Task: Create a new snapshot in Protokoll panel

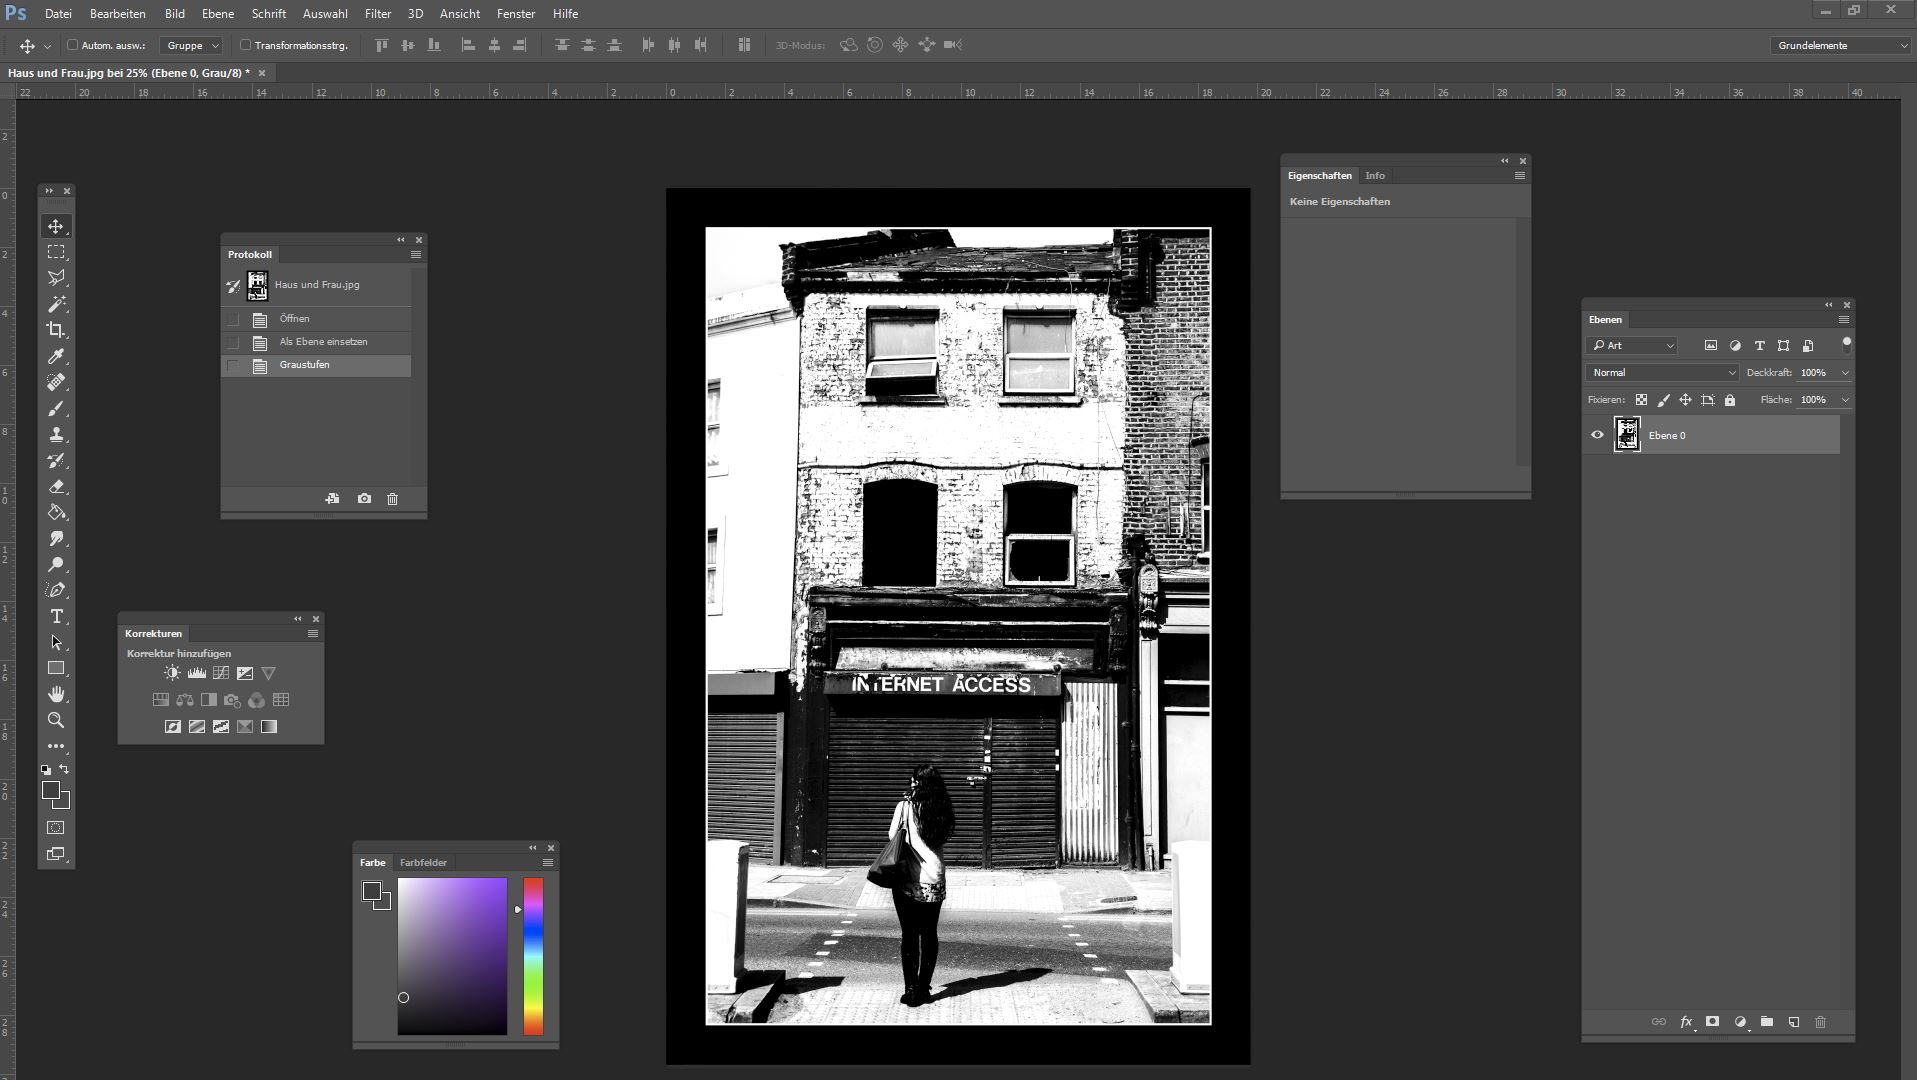Action: (x=364, y=499)
